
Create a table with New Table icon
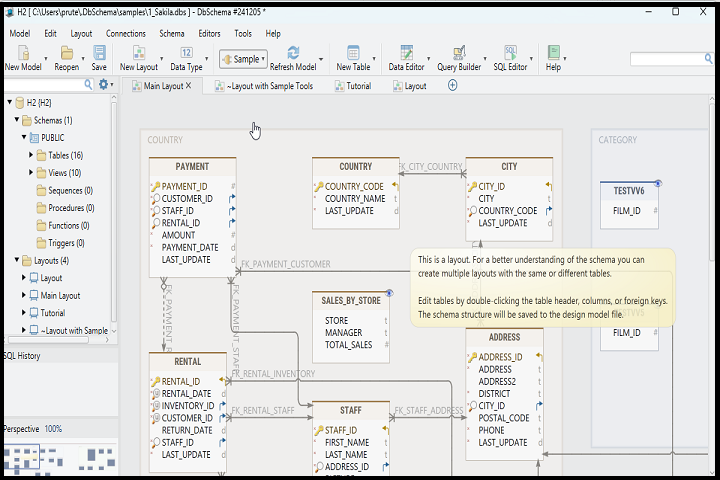pyautogui.click(x=353, y=53)
